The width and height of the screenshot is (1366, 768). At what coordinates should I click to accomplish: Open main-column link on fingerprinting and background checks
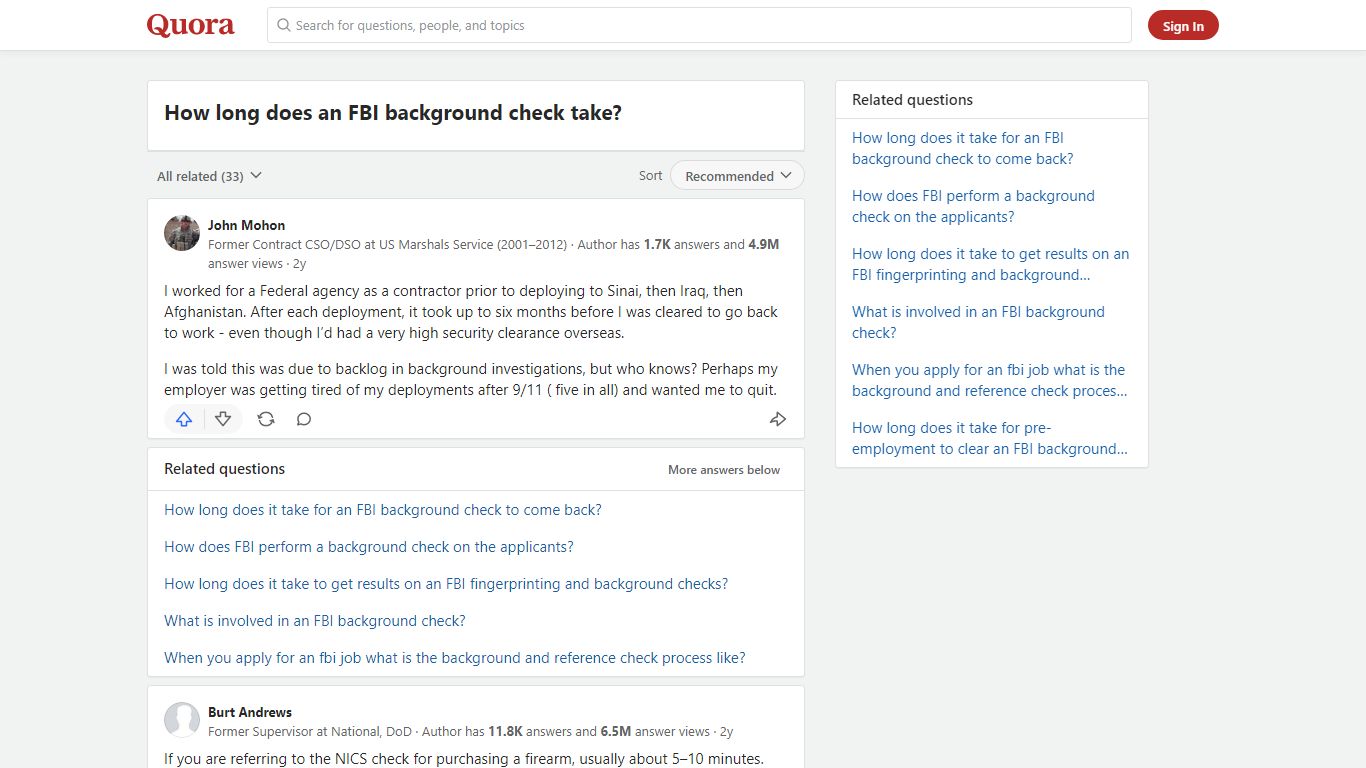[x=446, y=584]
